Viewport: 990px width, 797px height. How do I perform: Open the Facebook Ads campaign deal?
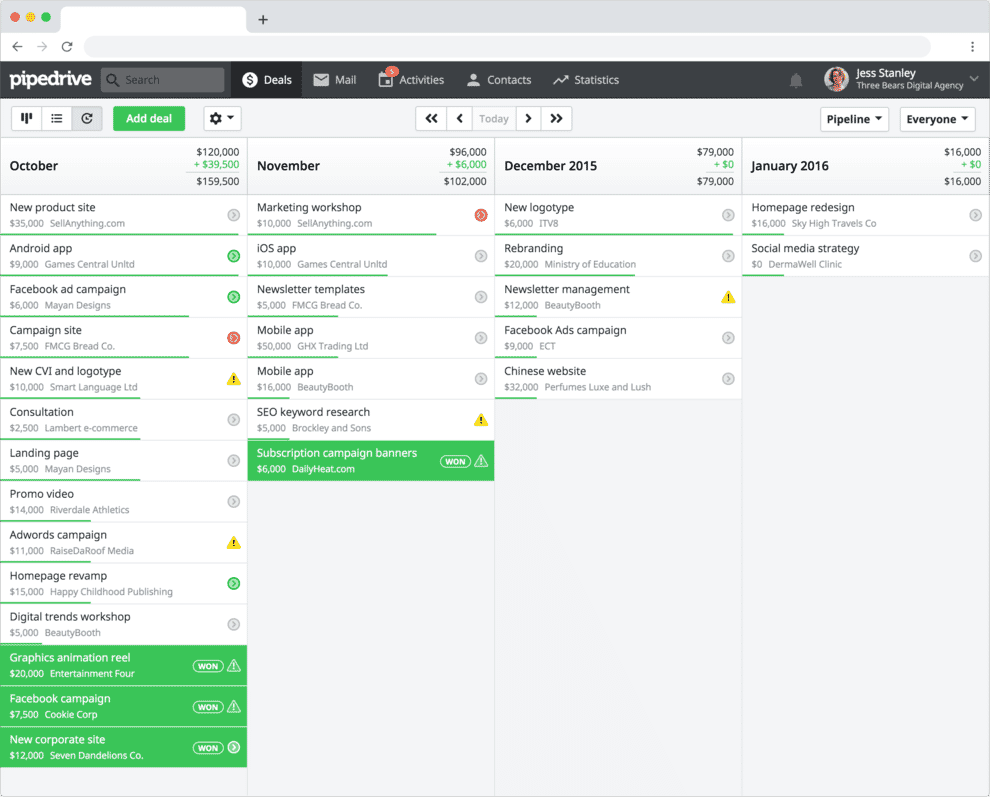tap(618, 338)
